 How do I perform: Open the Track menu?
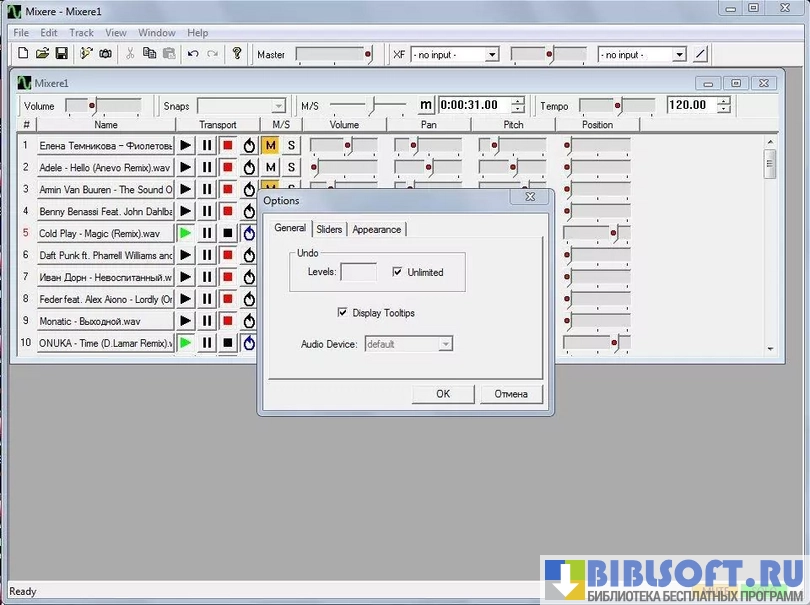click(81, 33)
